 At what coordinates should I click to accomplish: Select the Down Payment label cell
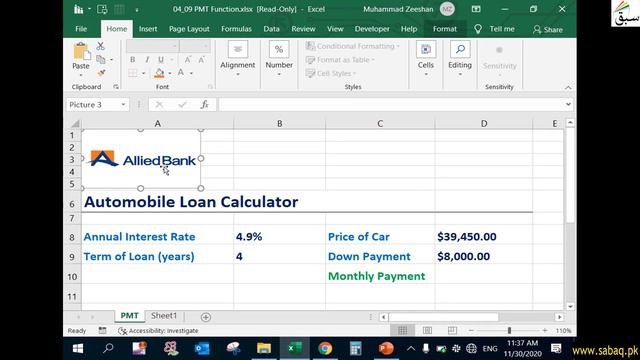click(380, 257)
